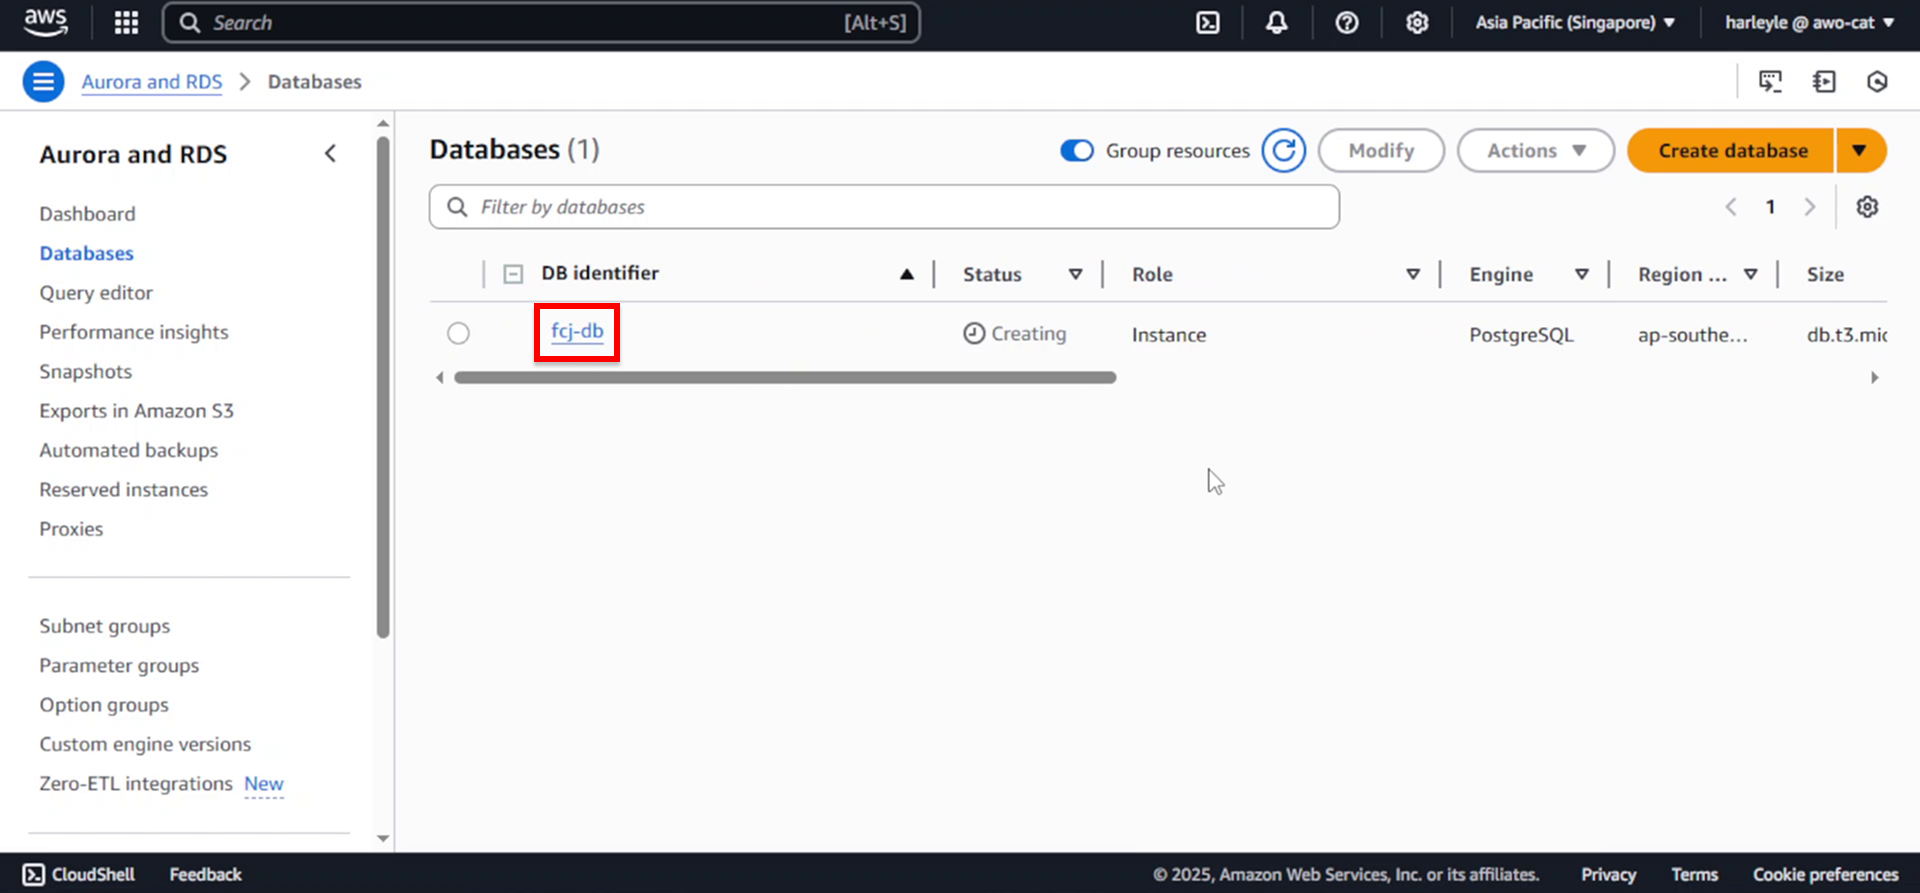Viewport: 1920px width, 893px height.
Task: Open Option groups in the sidebar
Action: [104, 705]
